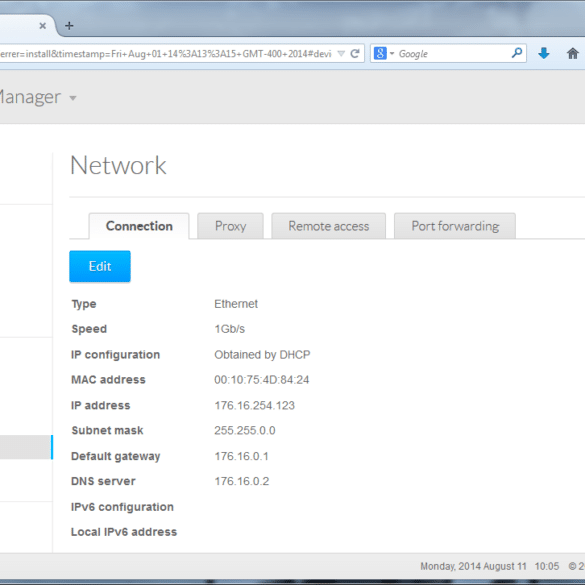
Task: Select IP address value 176.16.254.123
Action: pyautogui.click(x=254, y=406)
